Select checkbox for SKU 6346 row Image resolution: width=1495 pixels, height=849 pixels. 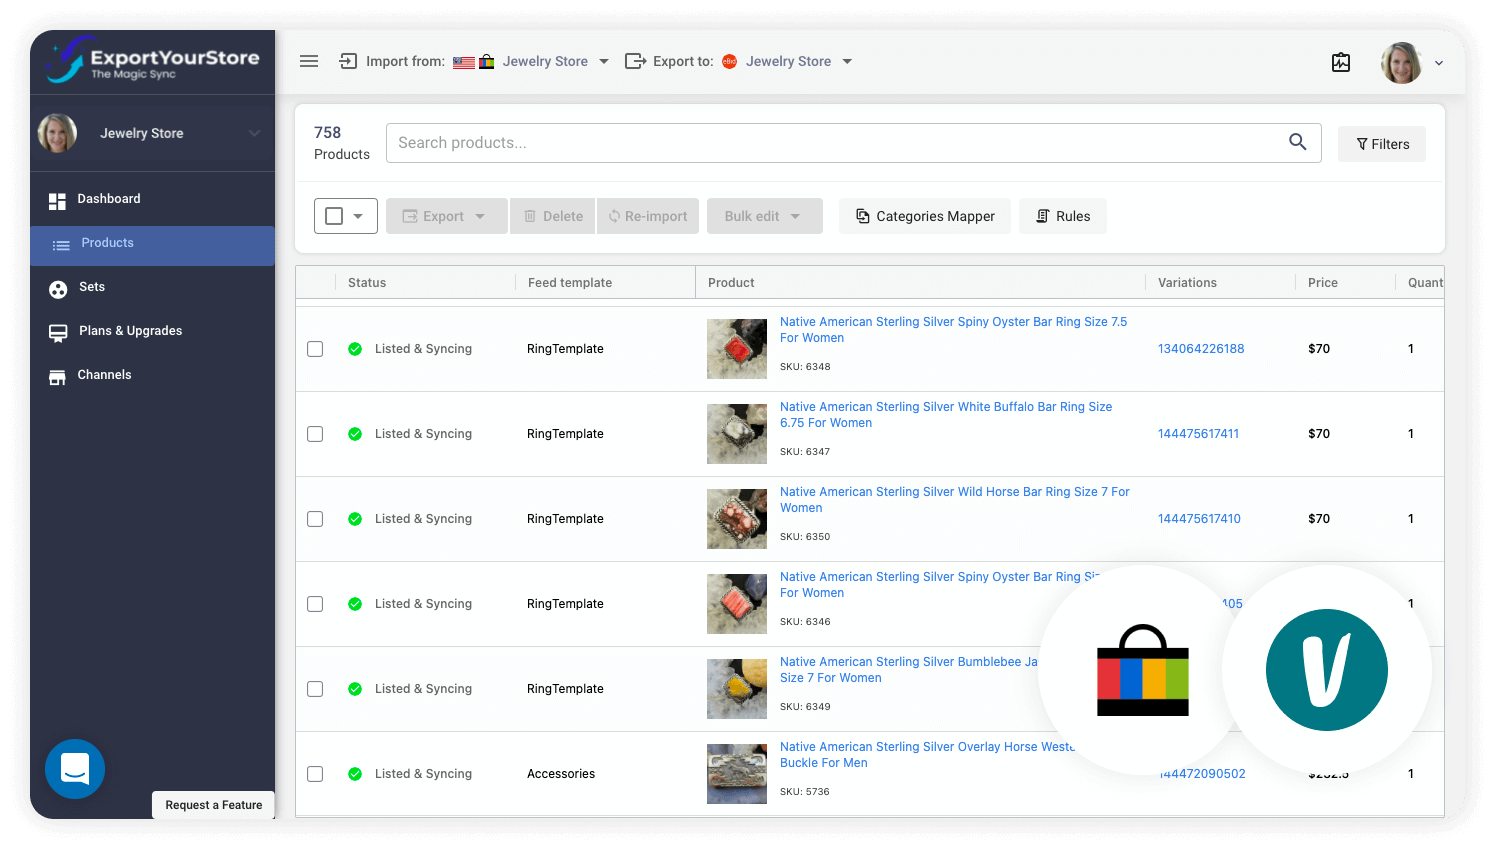(x=315, y=604)
